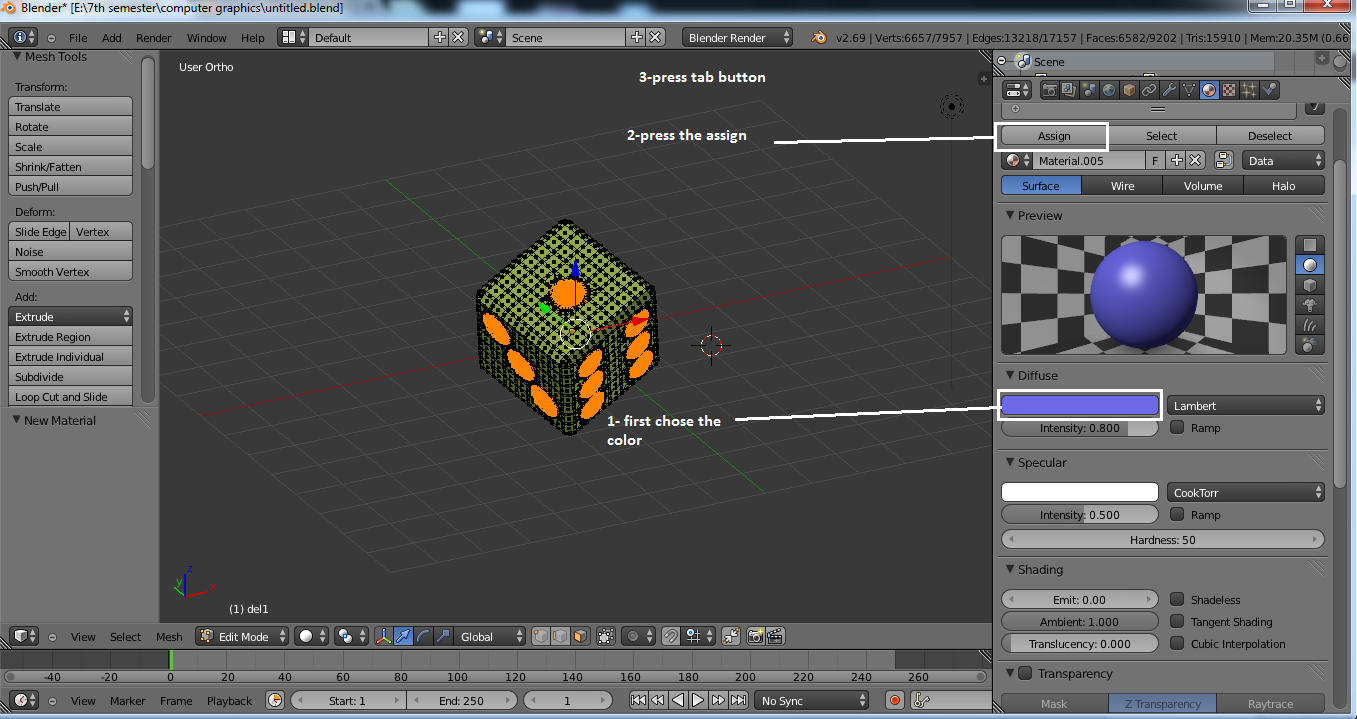Select the large sphere with sky preview
The height and width of the screenshot is (719, 1357).
click(1310, 345)
